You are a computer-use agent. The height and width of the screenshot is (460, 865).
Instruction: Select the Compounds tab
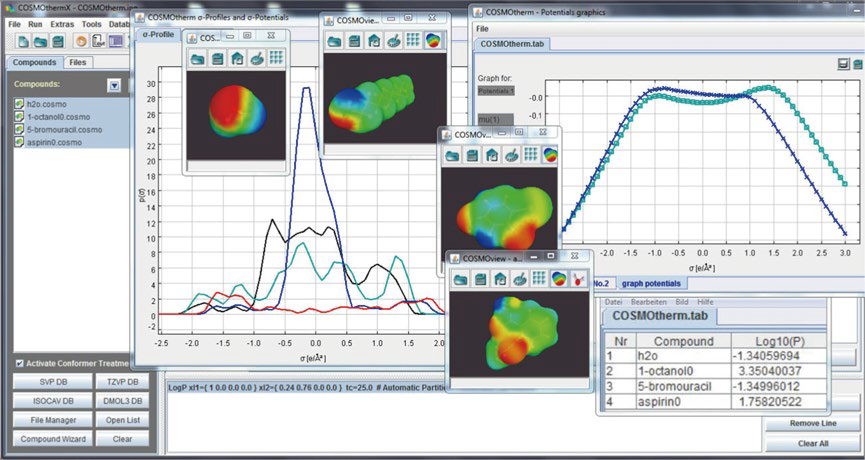(35, 62)
